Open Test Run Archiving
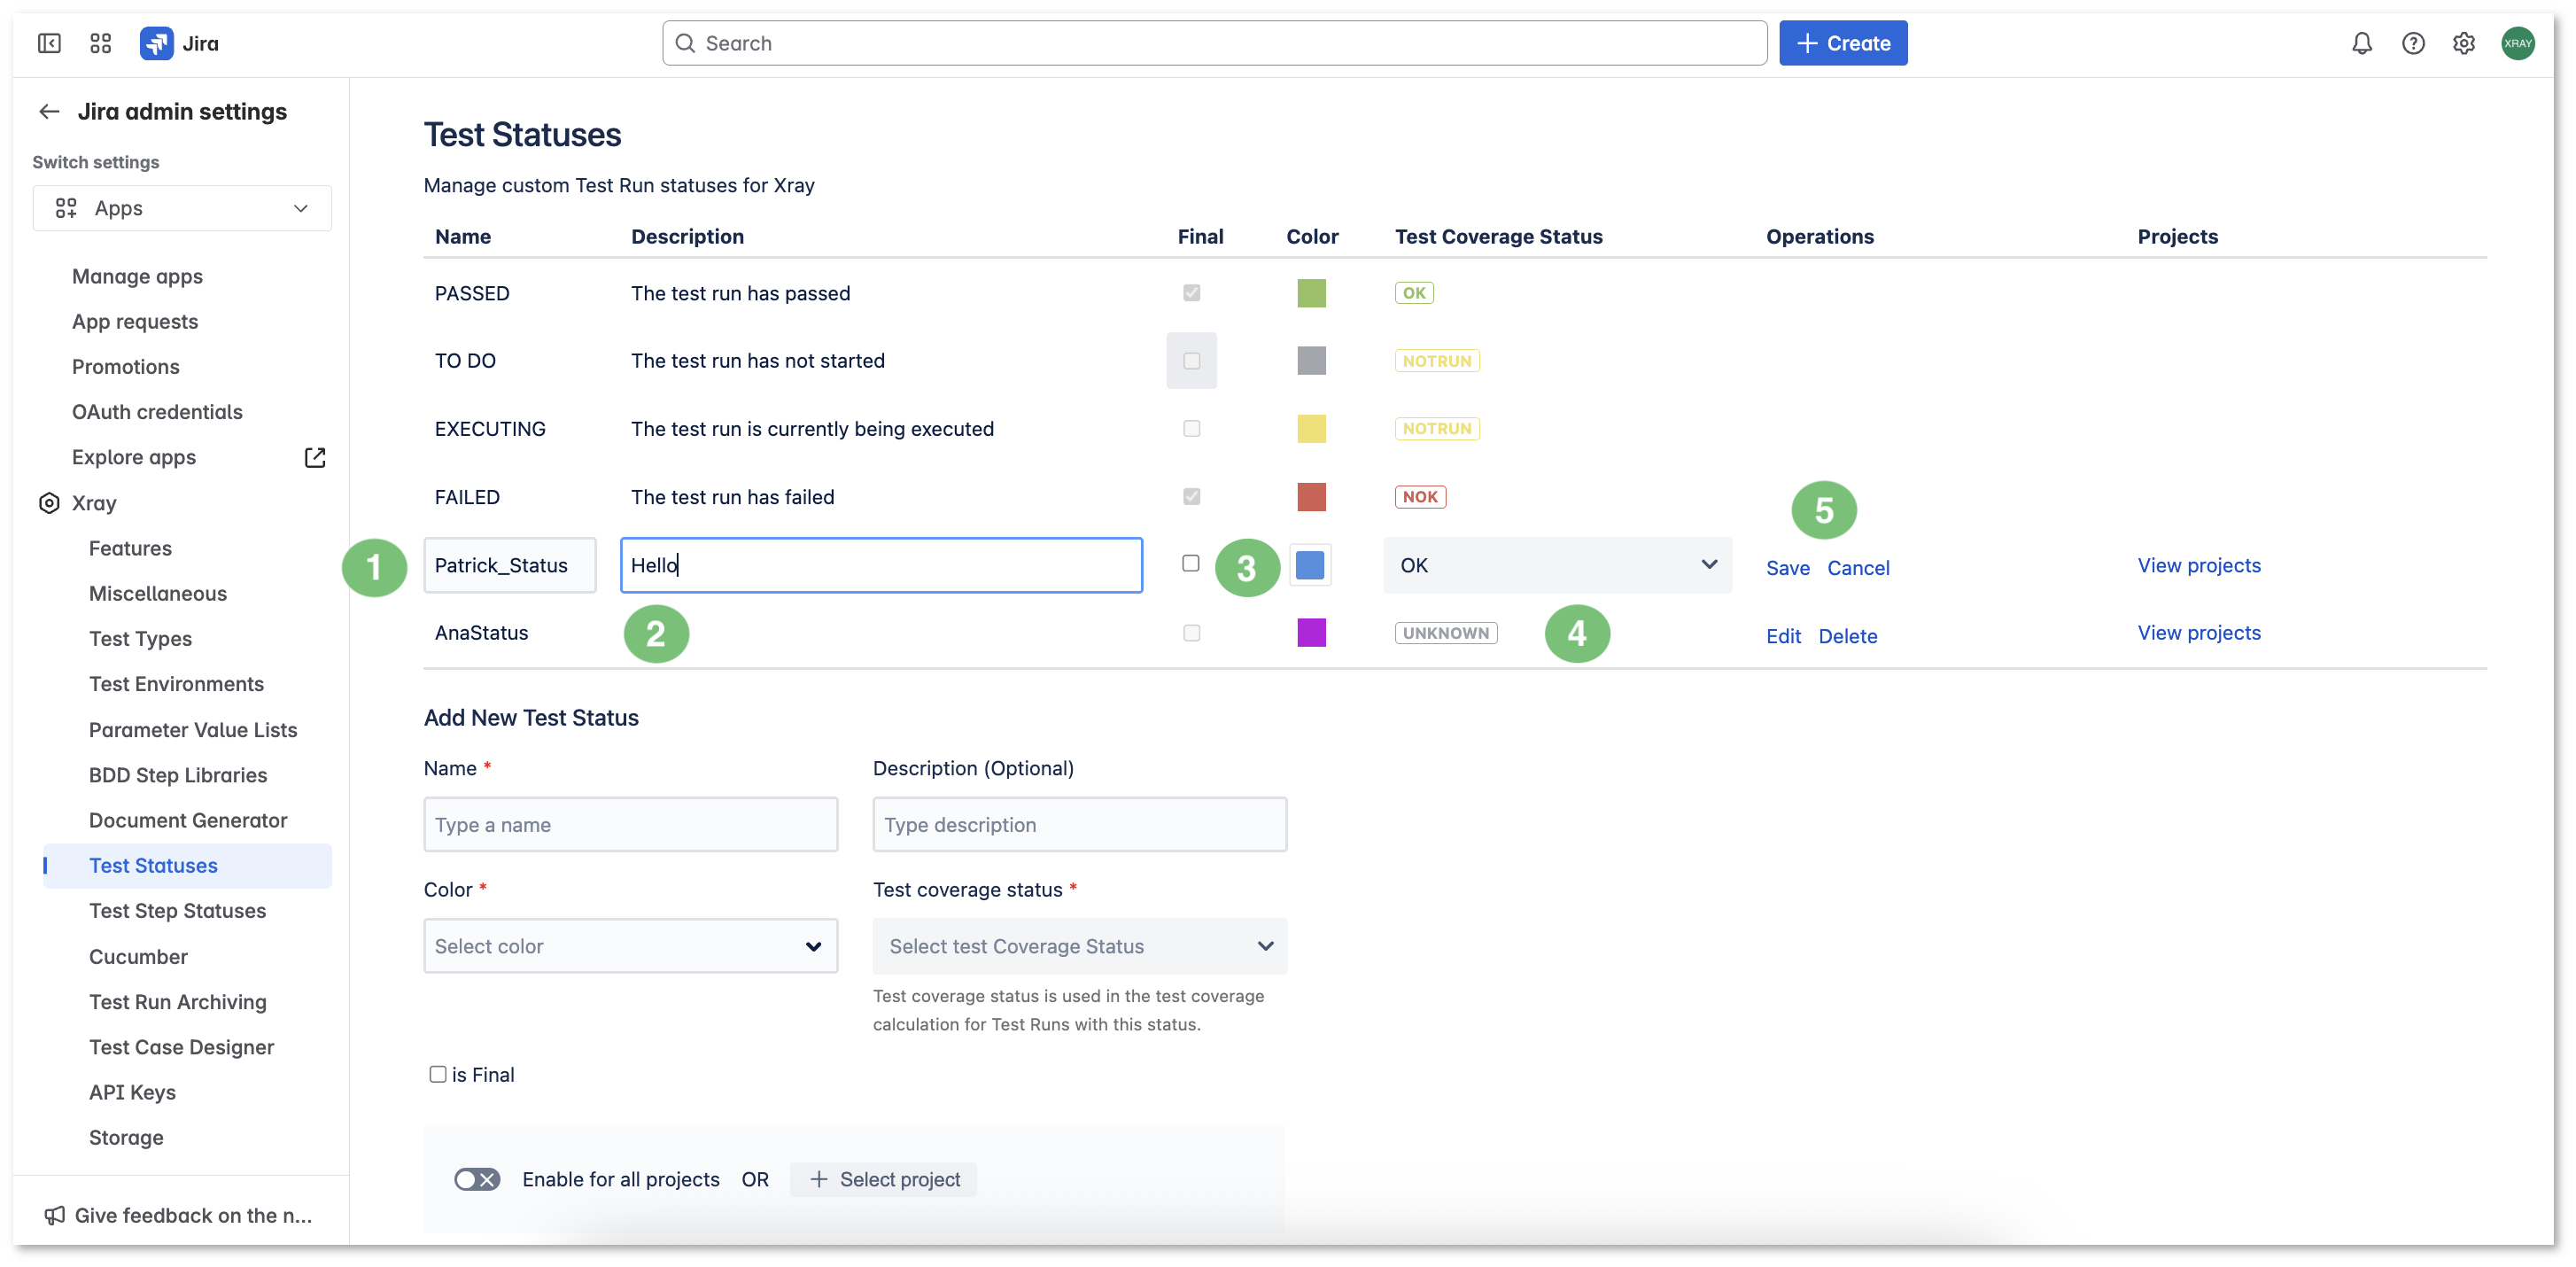Image resolution: width=2576 pixels, height=1267 pixels. [178, 1002]
